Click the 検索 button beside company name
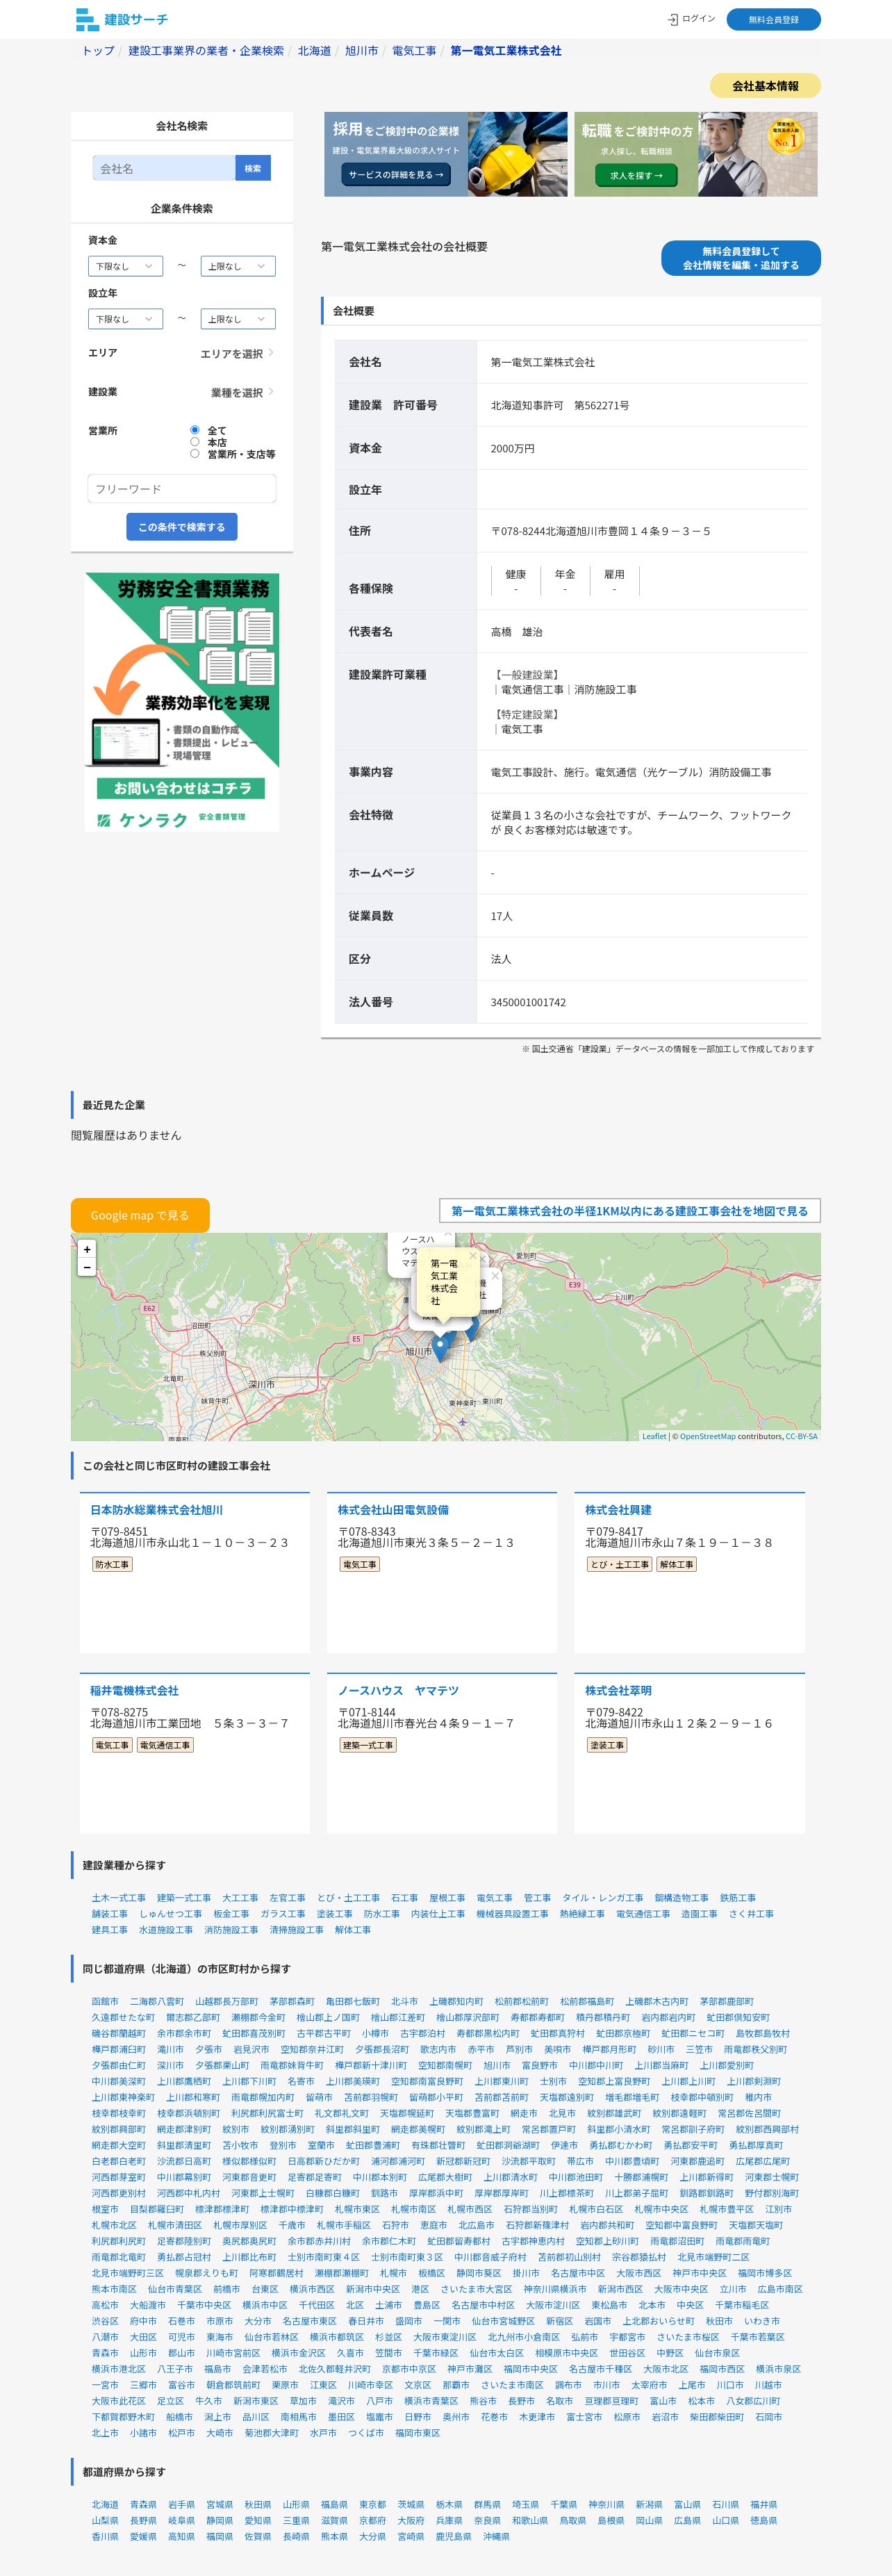Screen dimensions: 892x2576 coord(253,168)
